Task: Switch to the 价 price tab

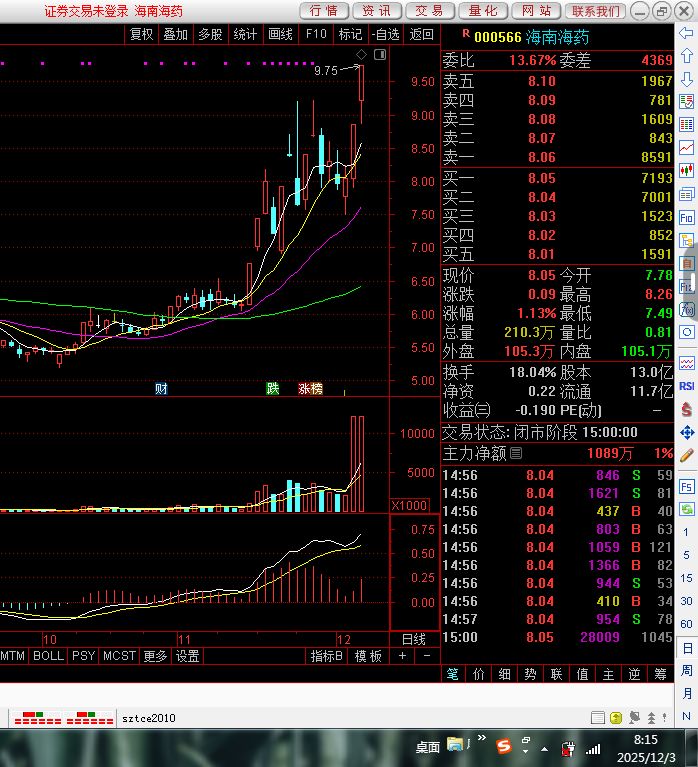Action: click(479, 674)
